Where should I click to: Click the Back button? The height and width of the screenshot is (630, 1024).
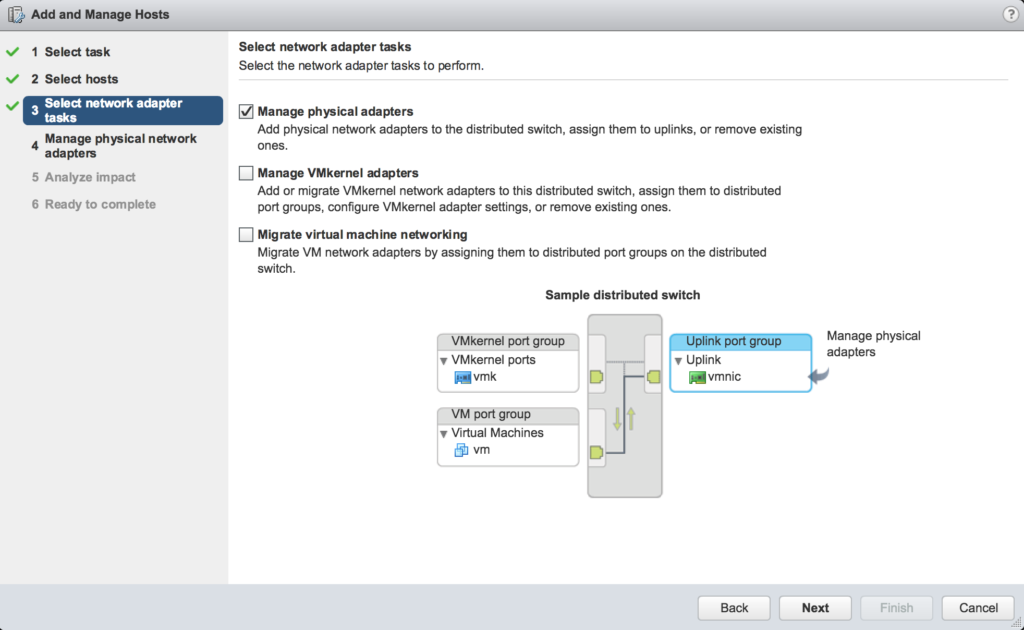coord(734,608)
